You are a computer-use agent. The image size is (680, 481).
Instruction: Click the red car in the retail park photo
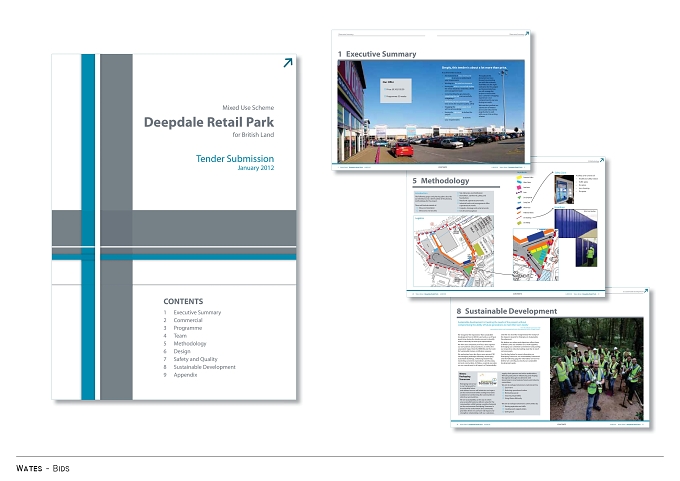(402, 150)
